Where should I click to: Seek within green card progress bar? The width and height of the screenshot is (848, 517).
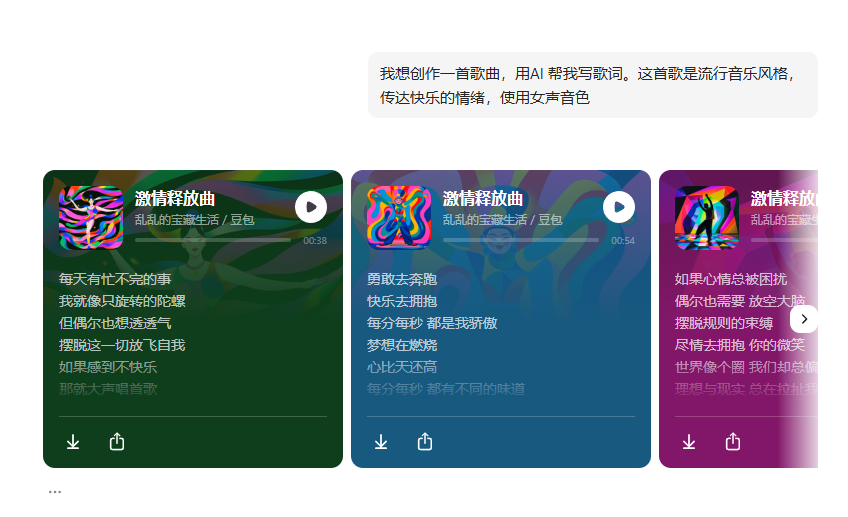213,240
